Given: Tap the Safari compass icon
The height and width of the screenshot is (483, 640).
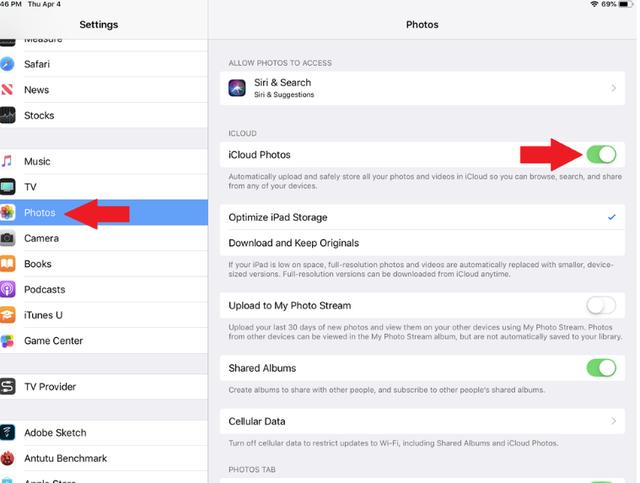Looking at the screenshot, I should pos(7,64).
